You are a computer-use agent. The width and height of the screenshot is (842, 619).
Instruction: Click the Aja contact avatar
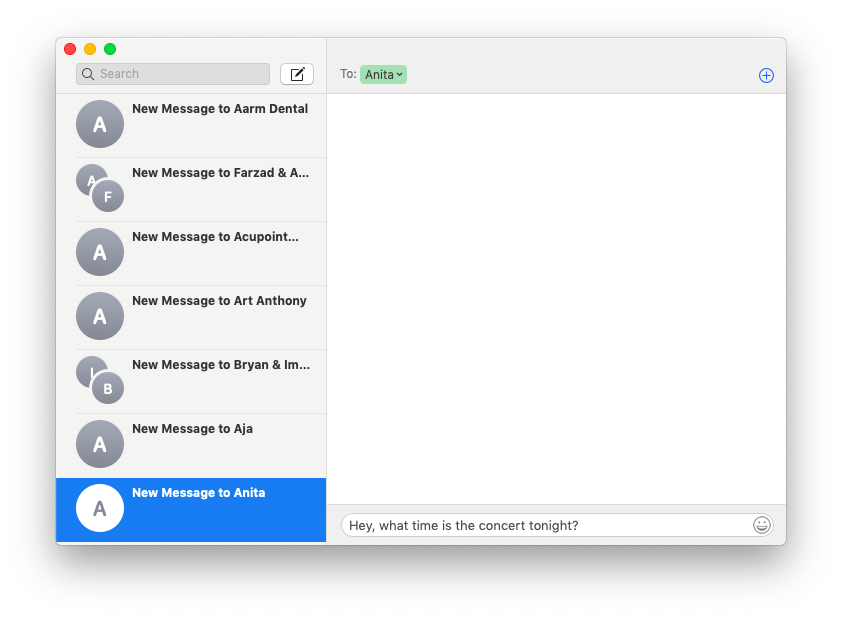click(100, 444)
